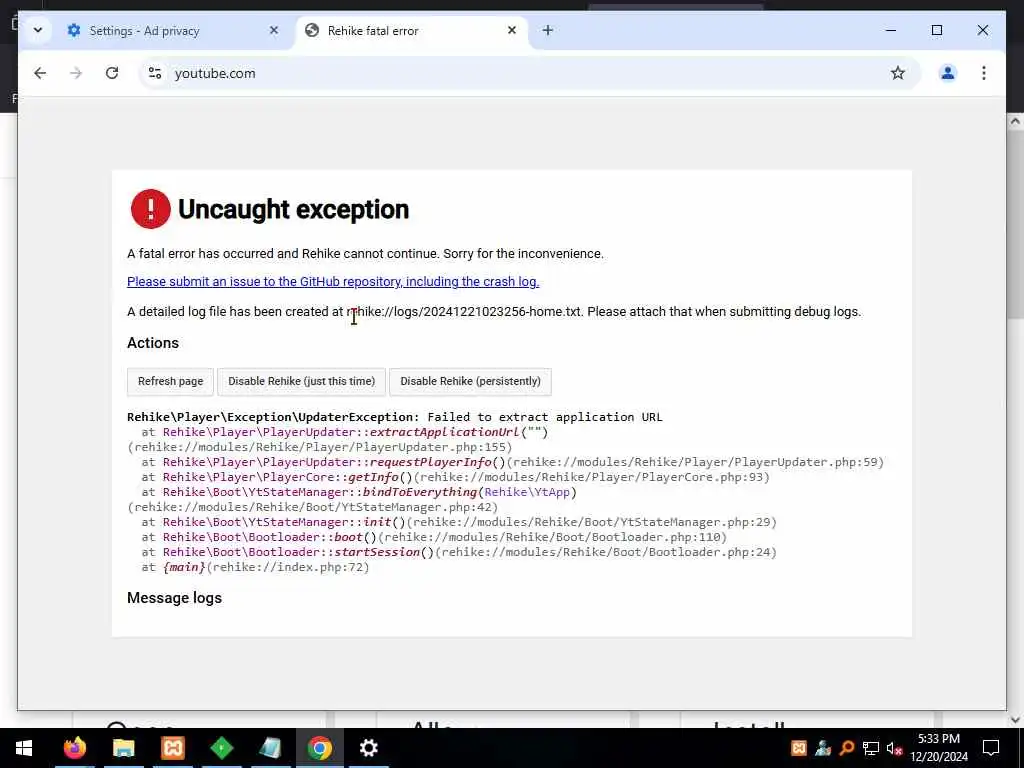
Task: Reload the youtube.com page
Action: coord(112,73)
